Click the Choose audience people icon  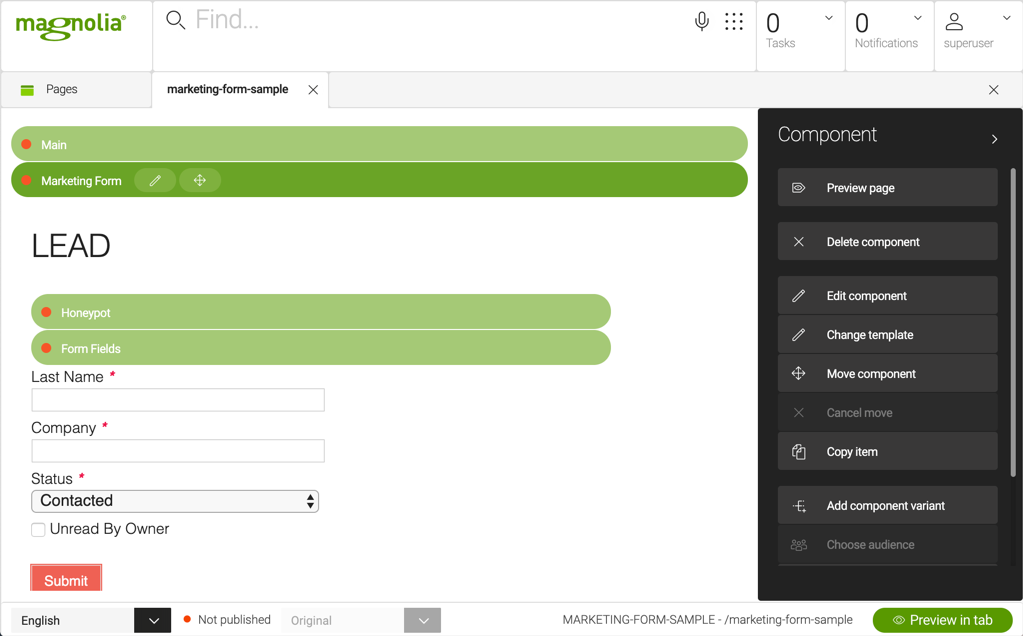(799, 545)
